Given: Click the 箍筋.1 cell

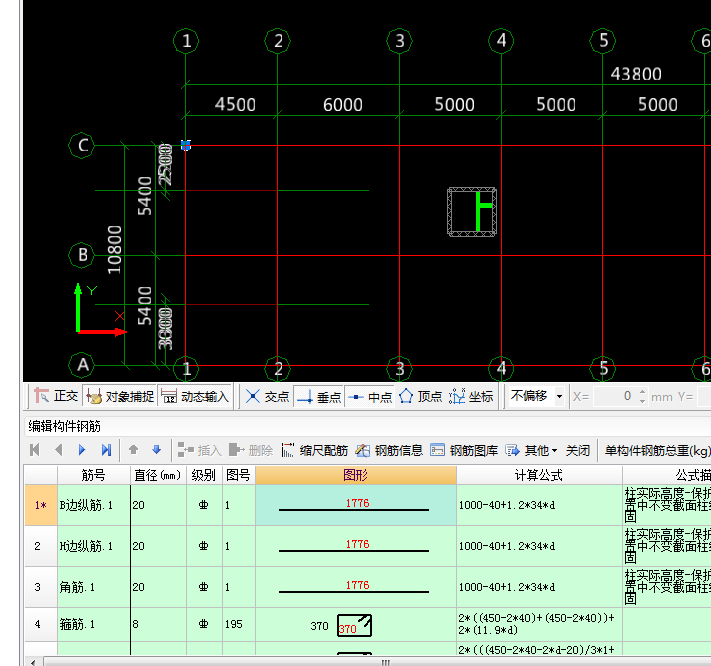Looking at the screenshot, I should 94,624.
